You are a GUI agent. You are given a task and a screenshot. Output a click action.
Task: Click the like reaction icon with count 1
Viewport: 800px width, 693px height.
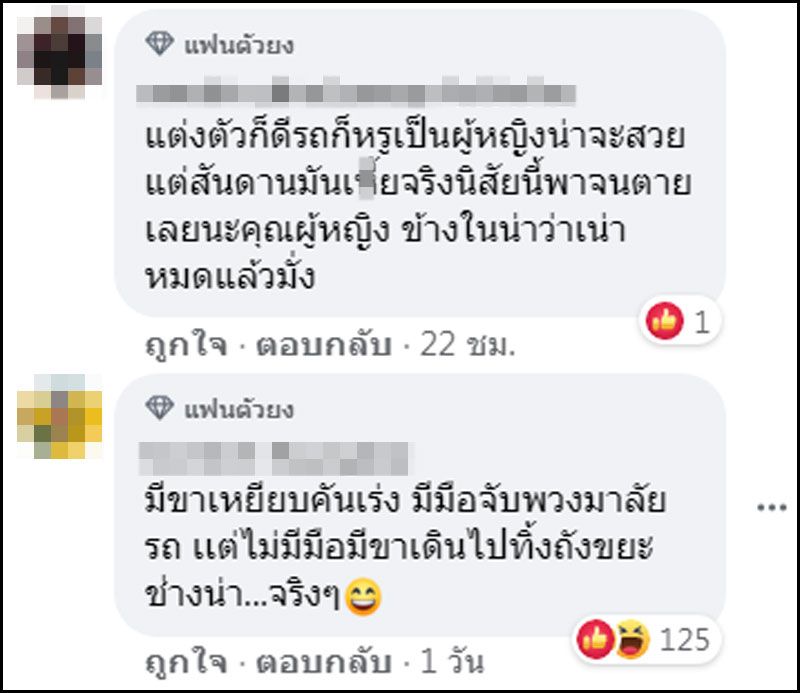tap(664, 321)
